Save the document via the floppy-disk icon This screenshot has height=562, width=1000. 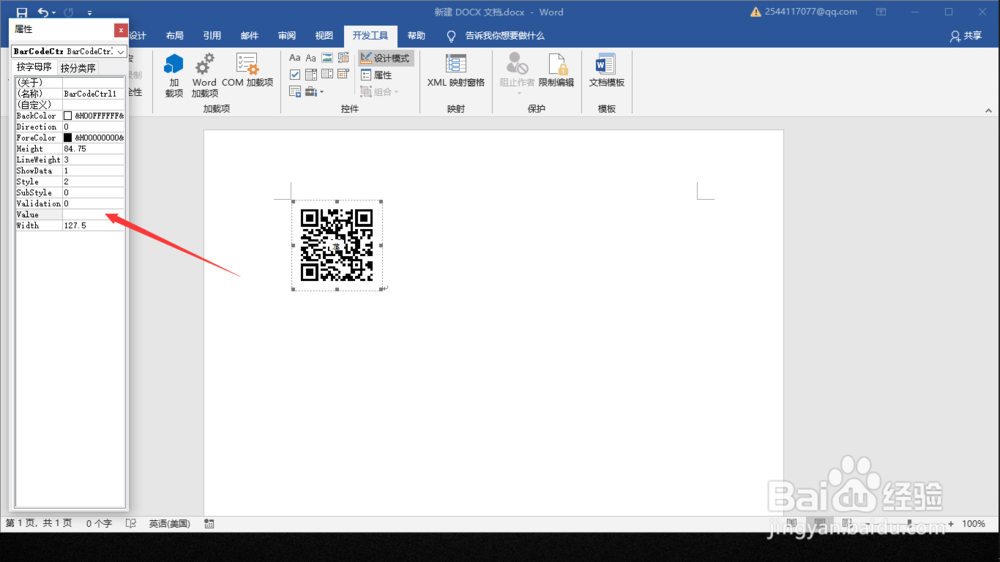[x=22, y=12]
